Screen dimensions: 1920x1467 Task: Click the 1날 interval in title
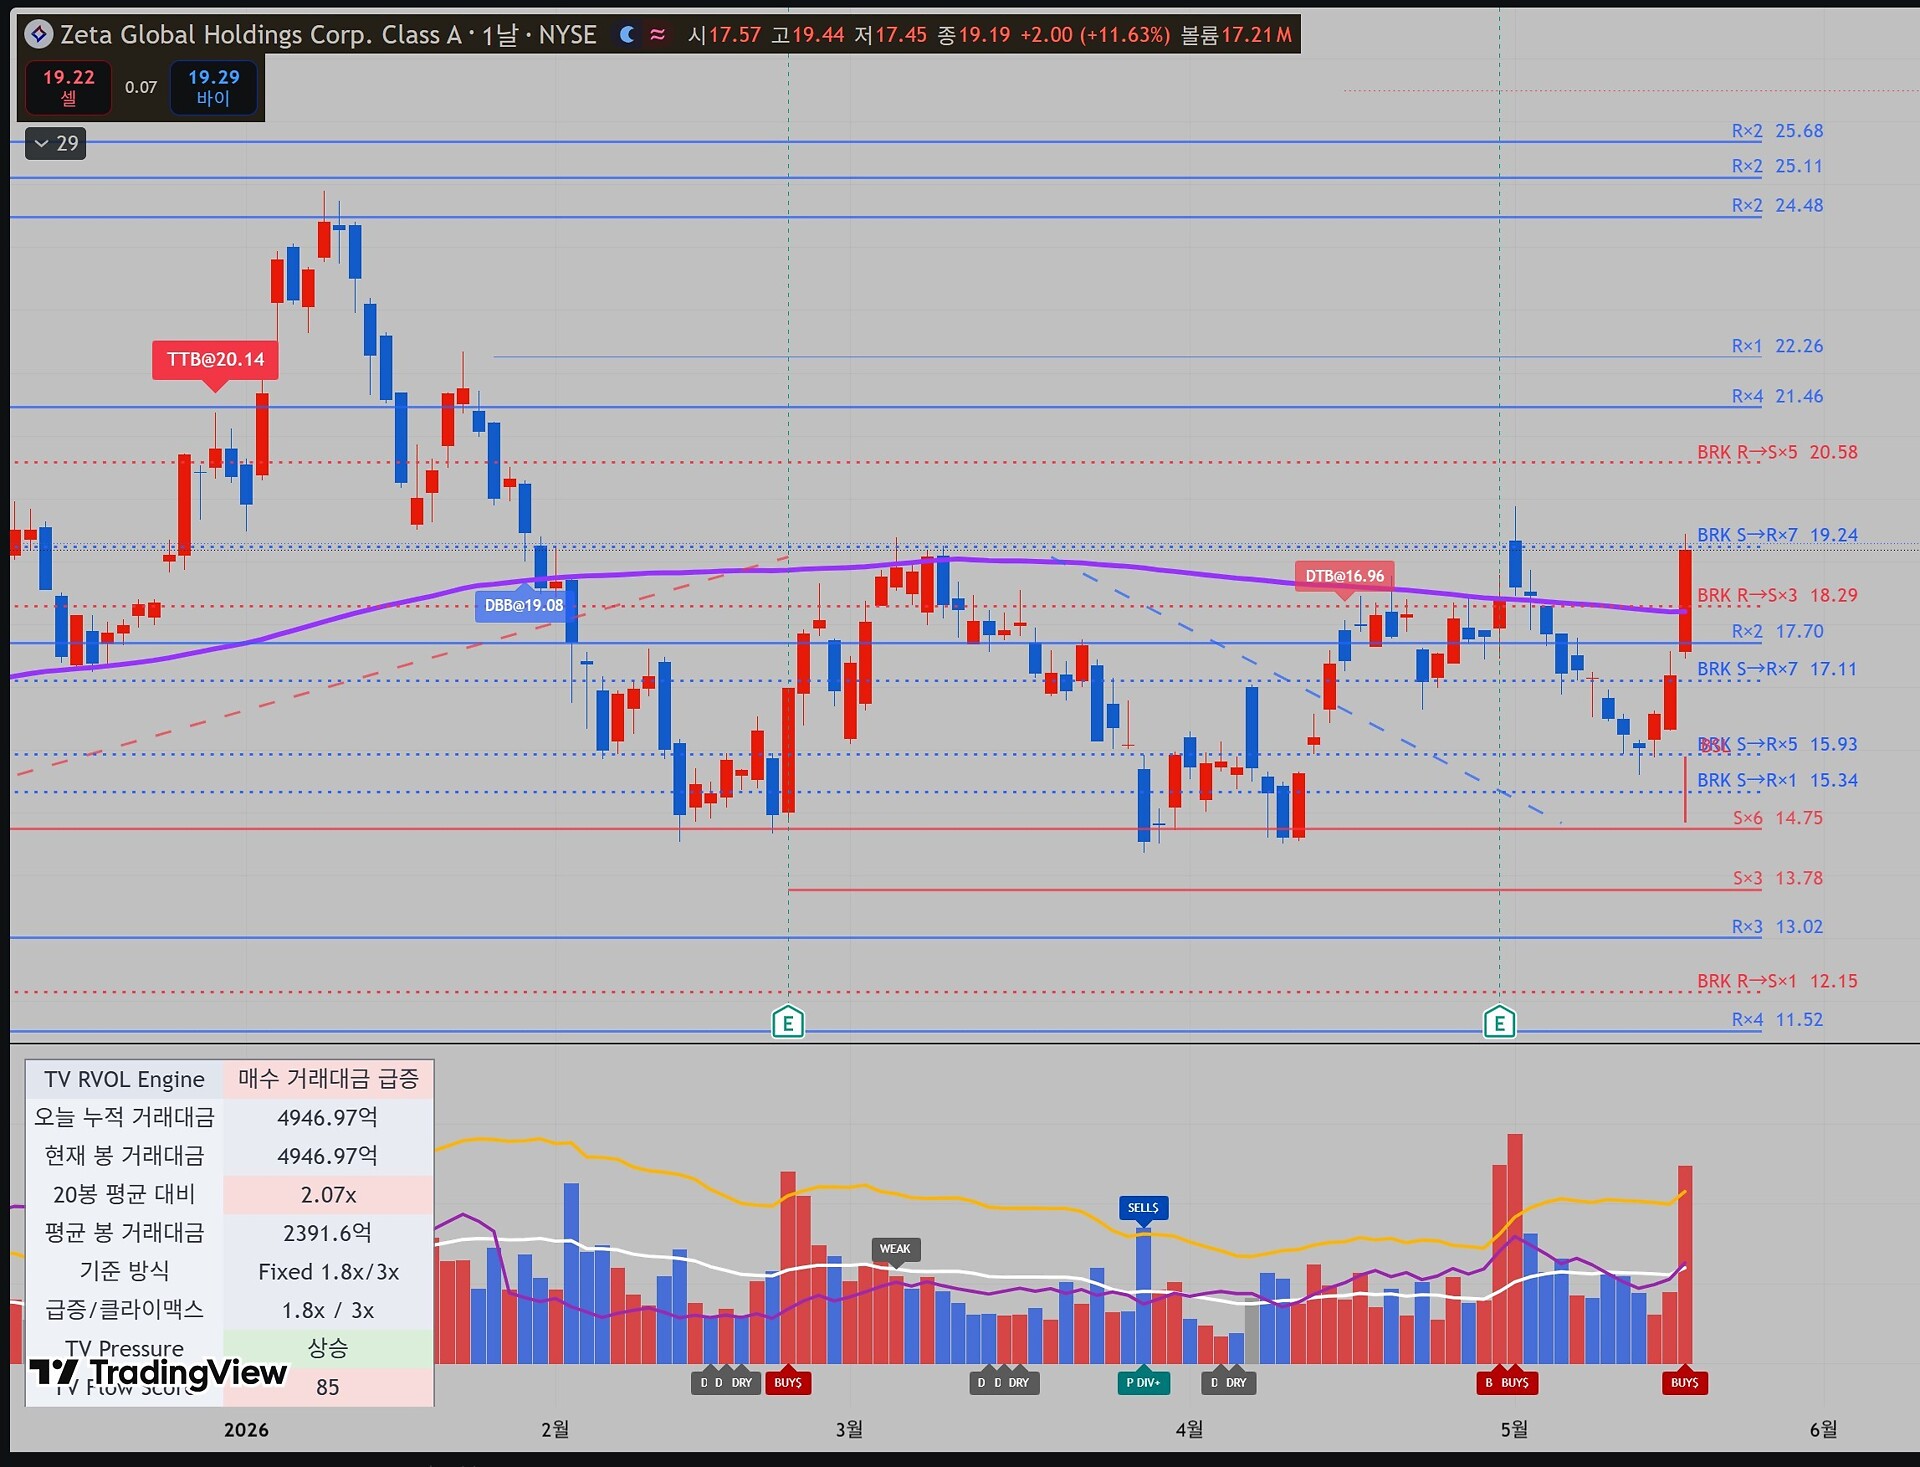click(499, 35)
